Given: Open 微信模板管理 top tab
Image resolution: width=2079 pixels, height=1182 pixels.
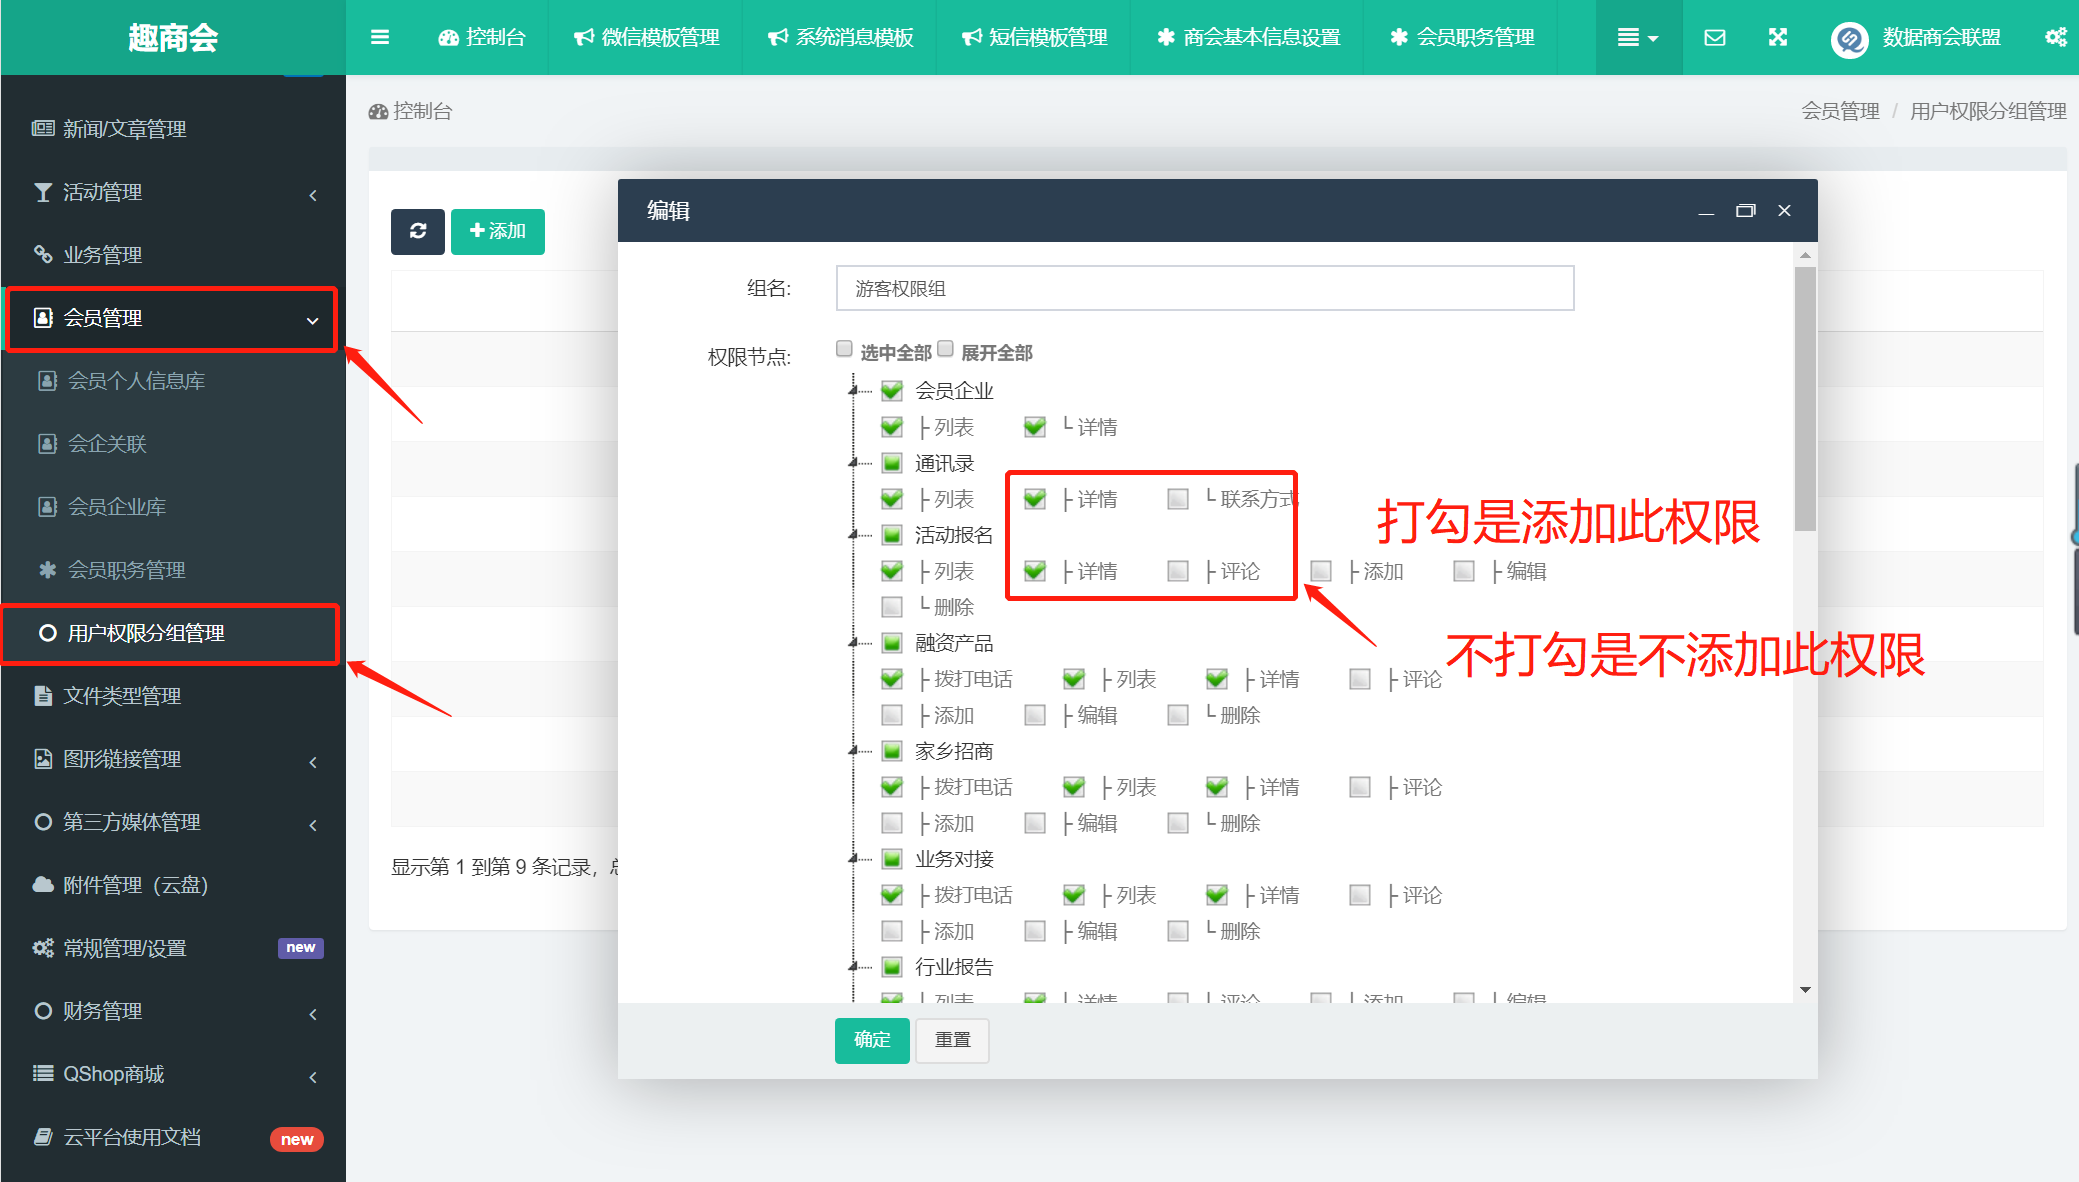Looking at the screenshot, I should (647, 37).
